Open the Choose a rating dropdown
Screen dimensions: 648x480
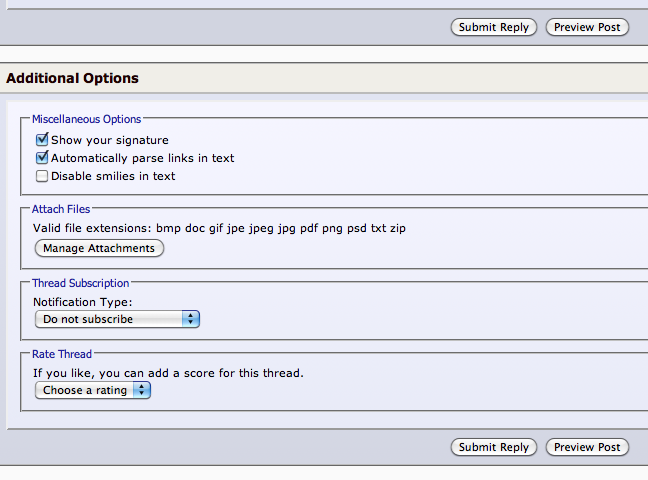[x=93, y=390]
